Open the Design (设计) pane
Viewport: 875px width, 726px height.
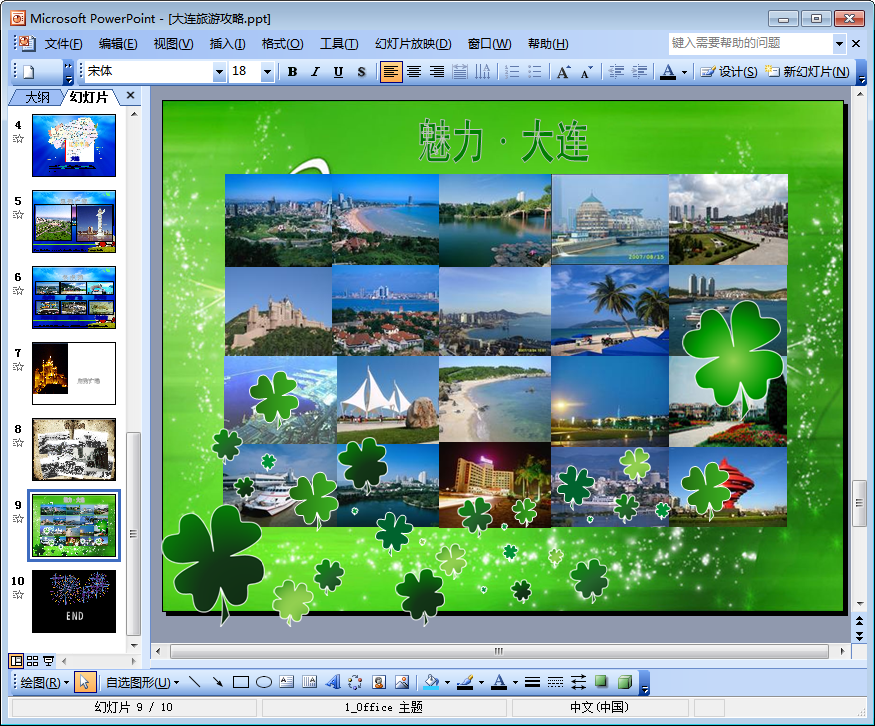point(728,71)
